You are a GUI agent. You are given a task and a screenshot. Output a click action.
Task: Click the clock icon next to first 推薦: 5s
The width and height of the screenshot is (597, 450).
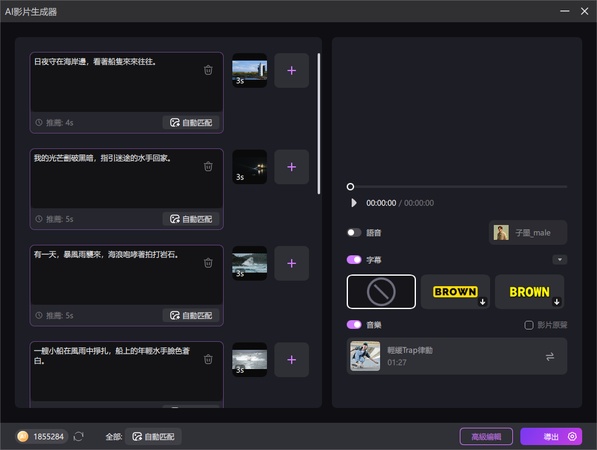39,219
